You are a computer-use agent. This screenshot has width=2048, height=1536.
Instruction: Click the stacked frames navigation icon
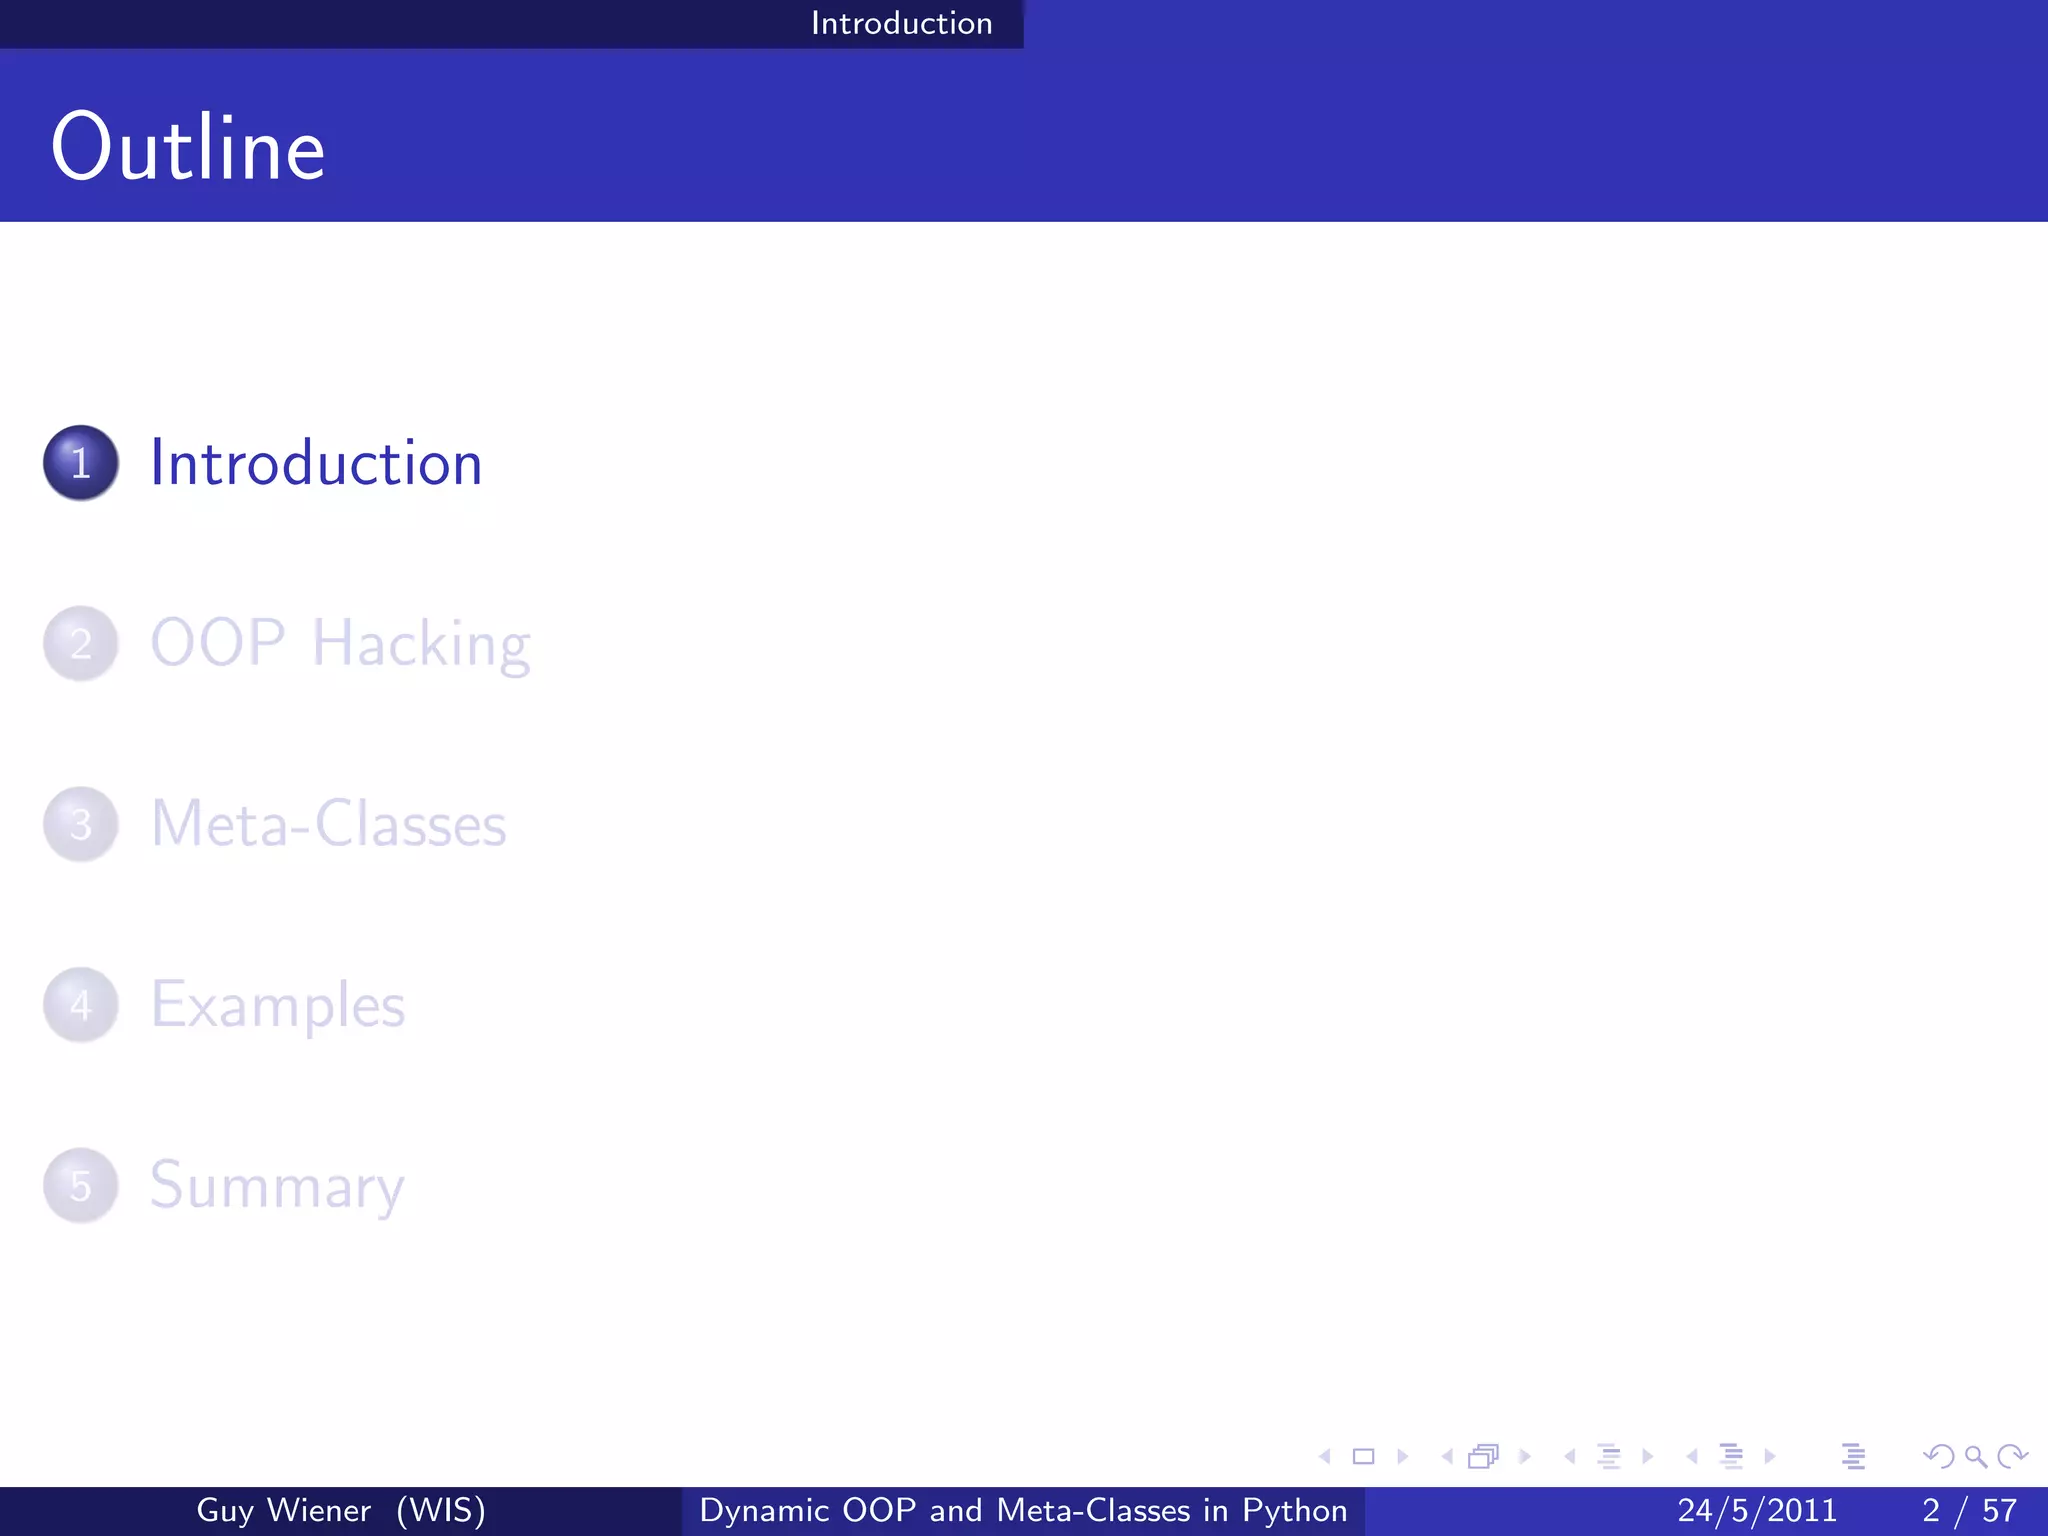point(1484,1457)
